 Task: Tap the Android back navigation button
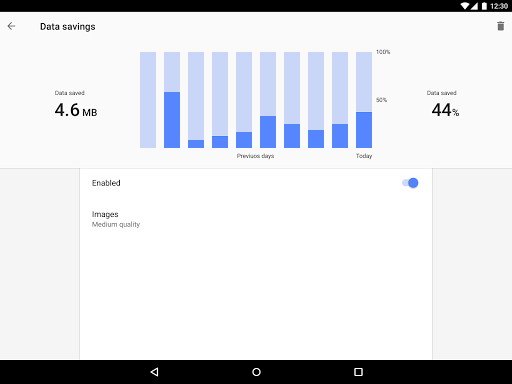(154, 372)
